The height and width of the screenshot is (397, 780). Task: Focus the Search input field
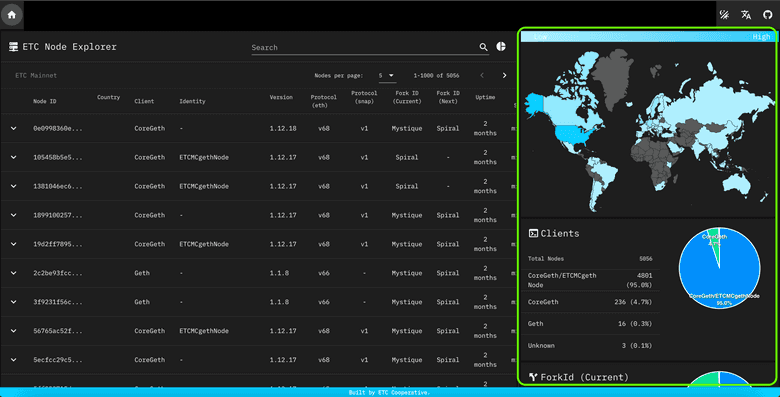[365, 48]
